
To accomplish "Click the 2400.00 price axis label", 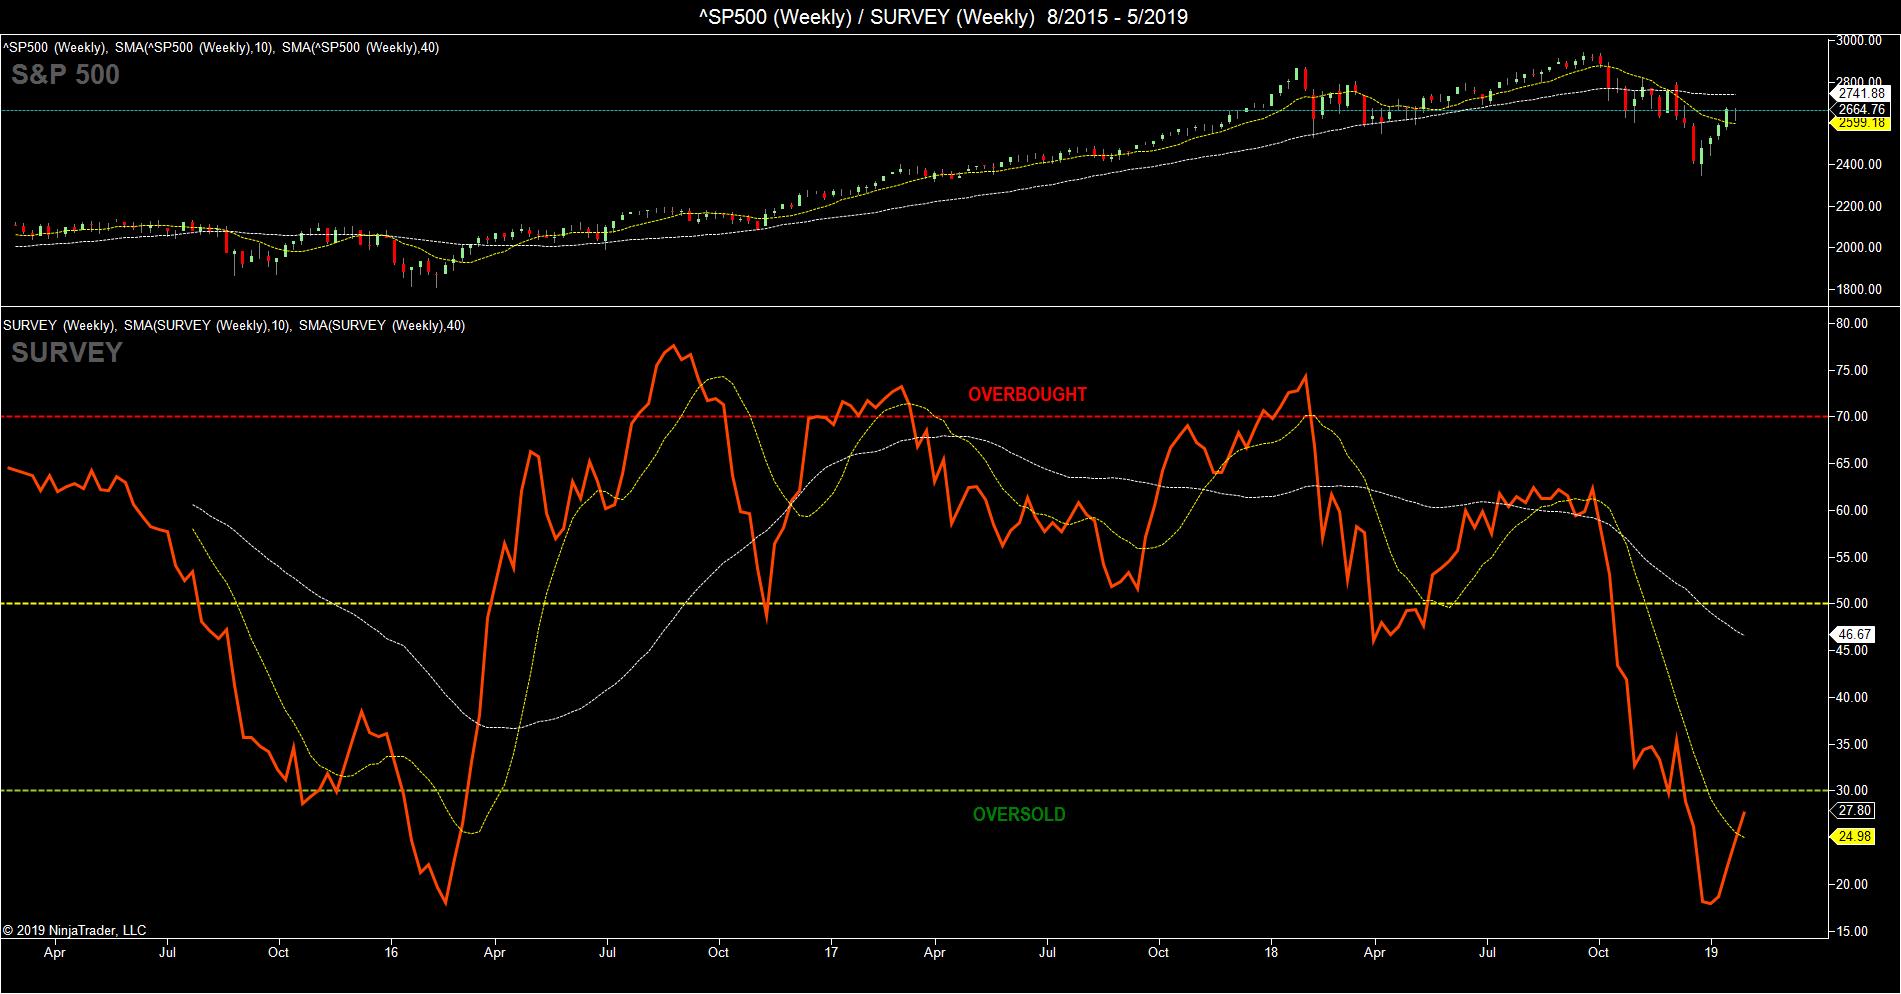I will (1859, 164).
